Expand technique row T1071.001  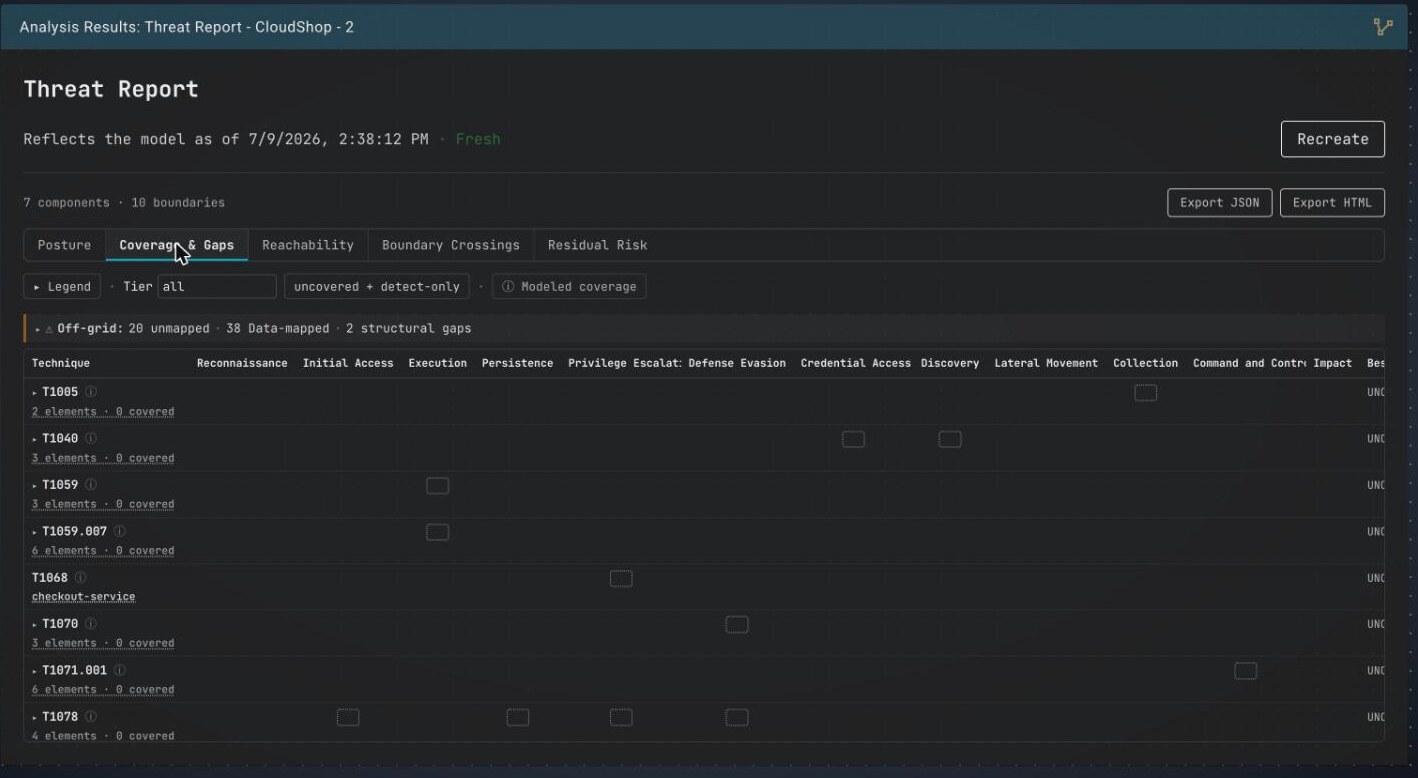[x=35, y=671]
